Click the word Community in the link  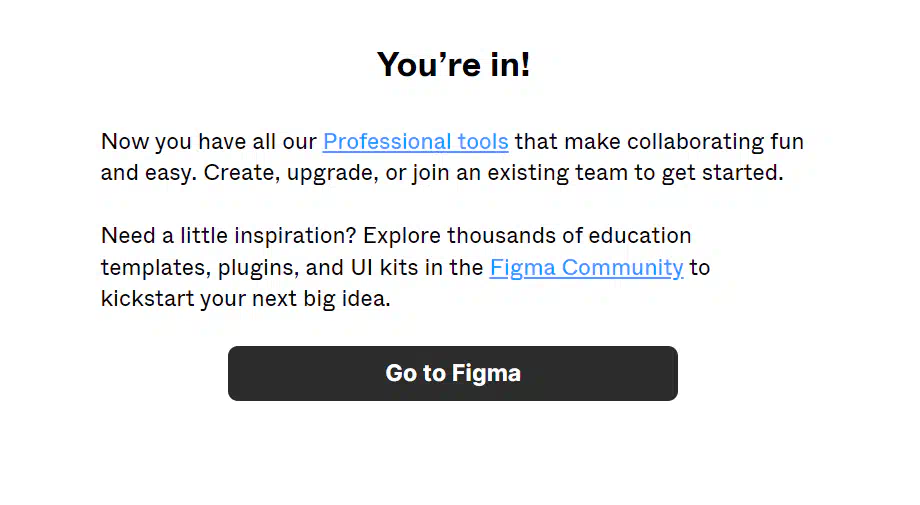tap(623, 268)
